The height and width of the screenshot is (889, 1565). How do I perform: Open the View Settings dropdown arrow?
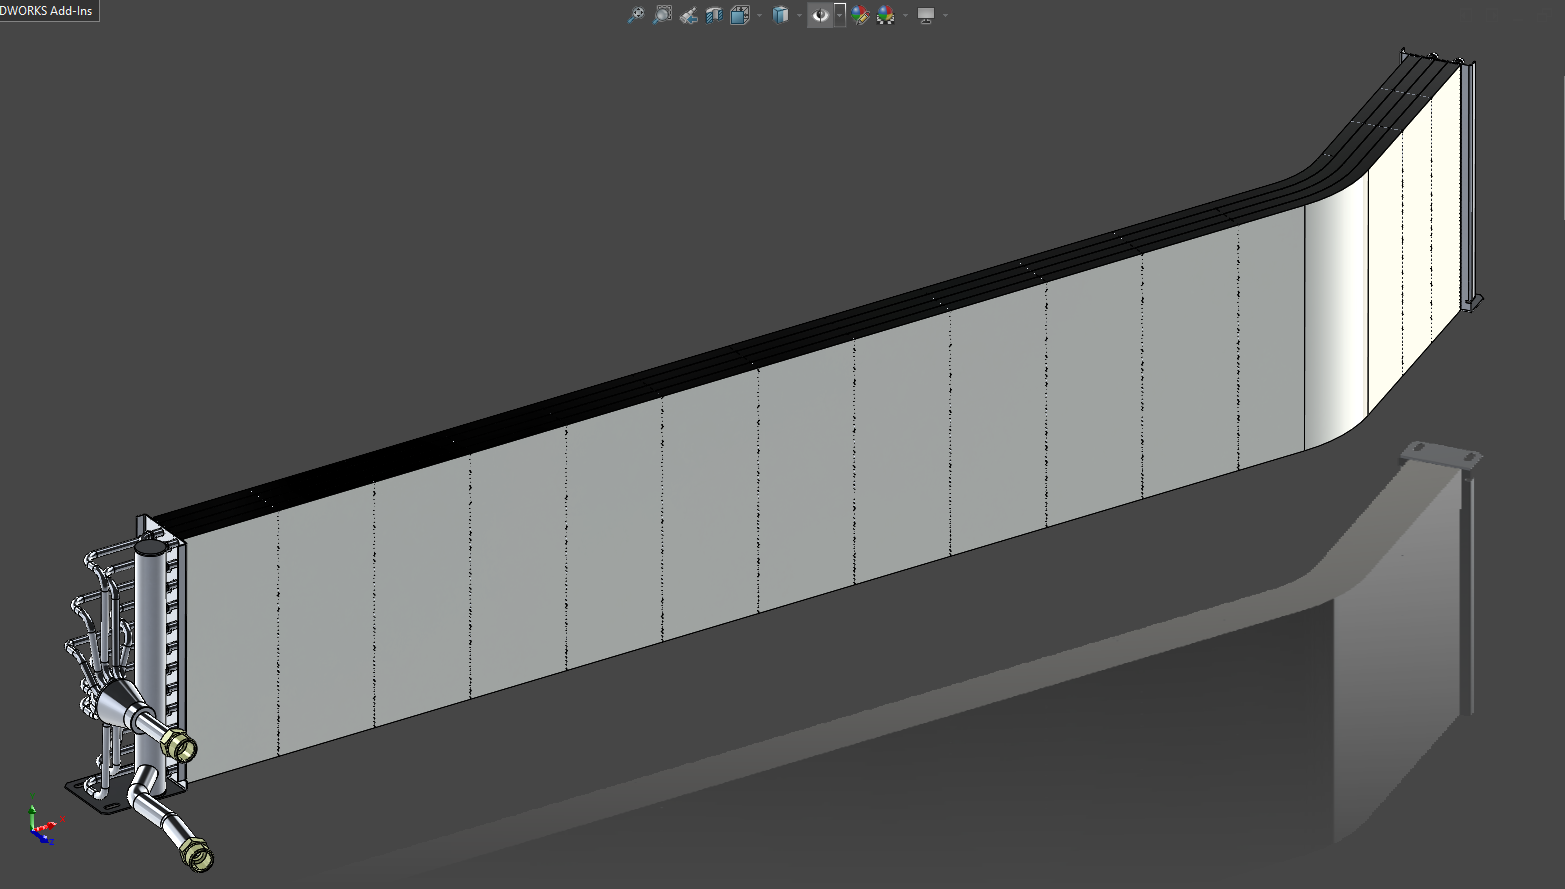point(945,15)
